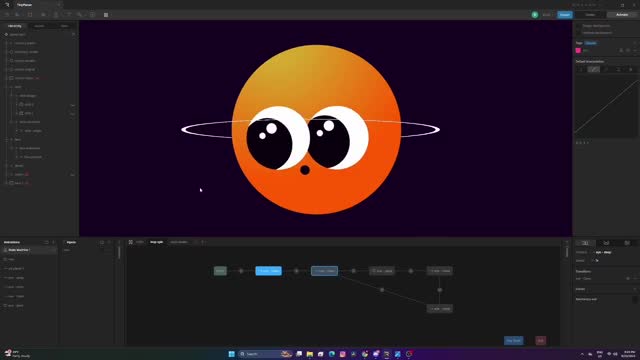Click the blue tag next to Fills label
This screenshot has width=640, height=360.
pyautogui.click(x=591, y=43)
